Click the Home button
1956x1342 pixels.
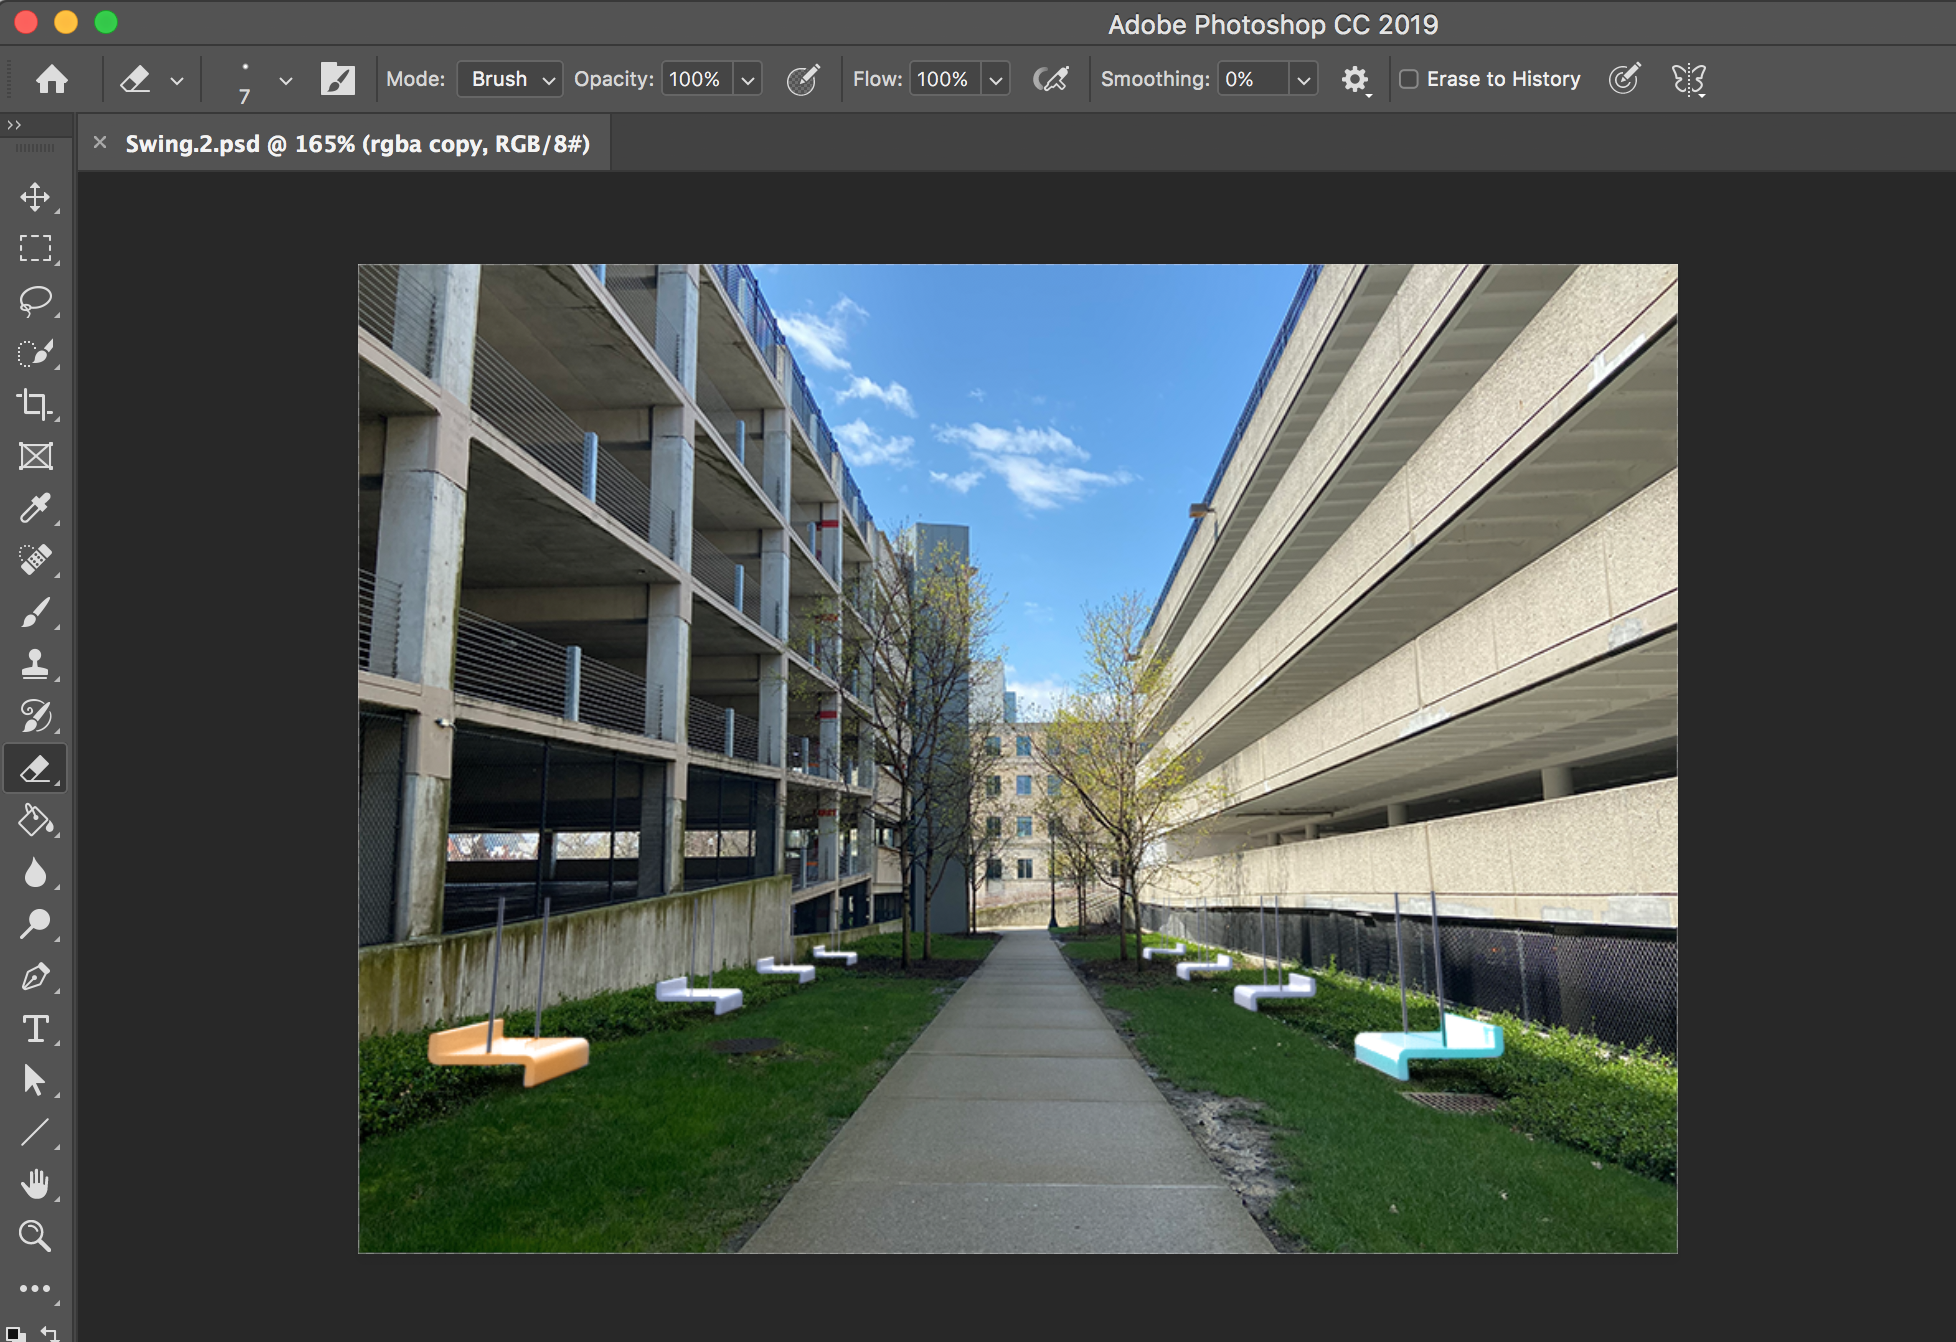coord(52,79)
